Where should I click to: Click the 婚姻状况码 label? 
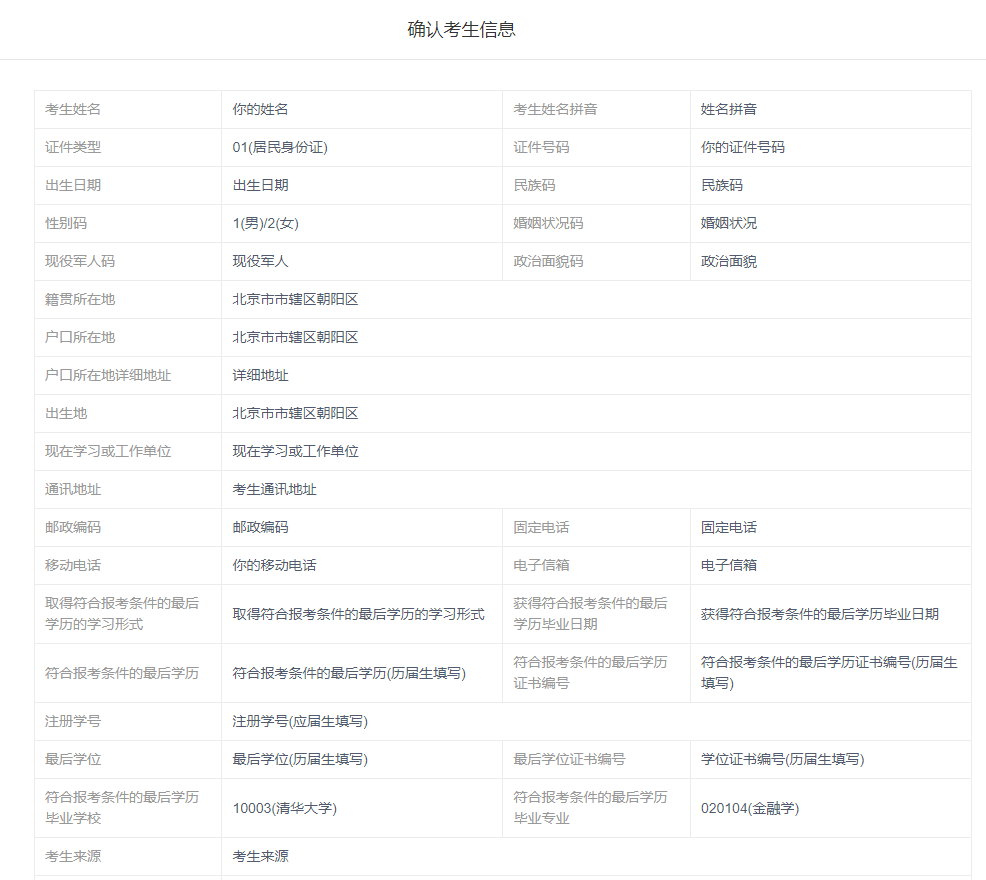point(548,223)
